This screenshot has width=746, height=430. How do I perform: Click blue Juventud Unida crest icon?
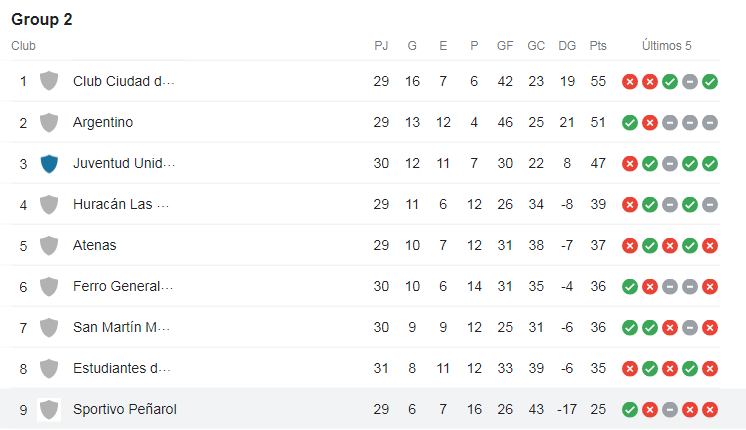[49, 163]
